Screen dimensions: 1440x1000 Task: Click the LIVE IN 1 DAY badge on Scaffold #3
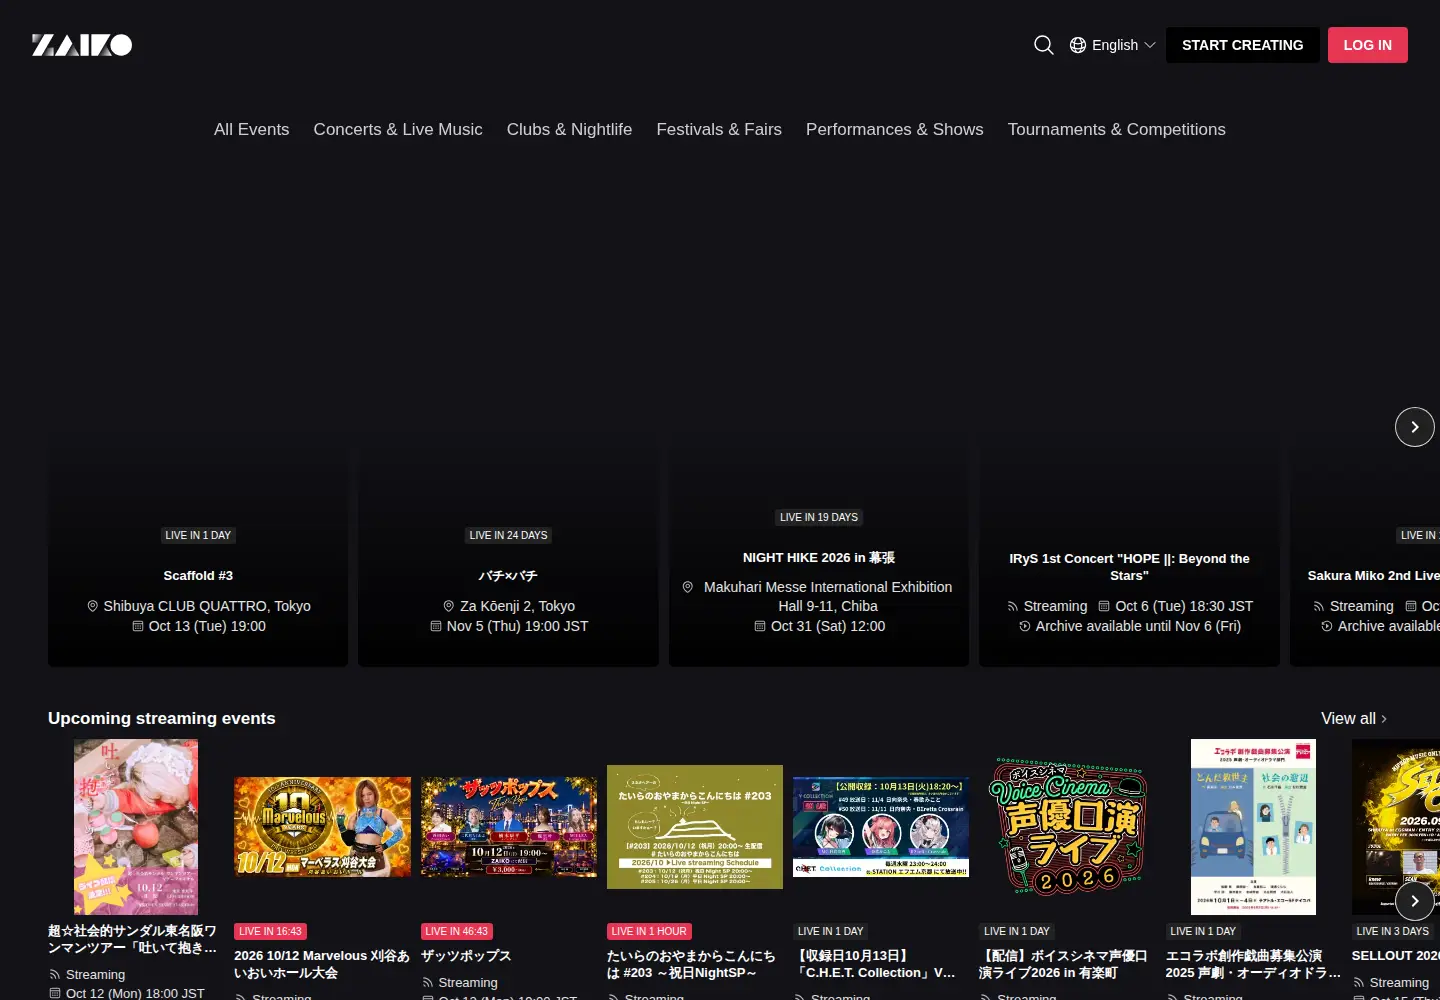pos(198,535)
